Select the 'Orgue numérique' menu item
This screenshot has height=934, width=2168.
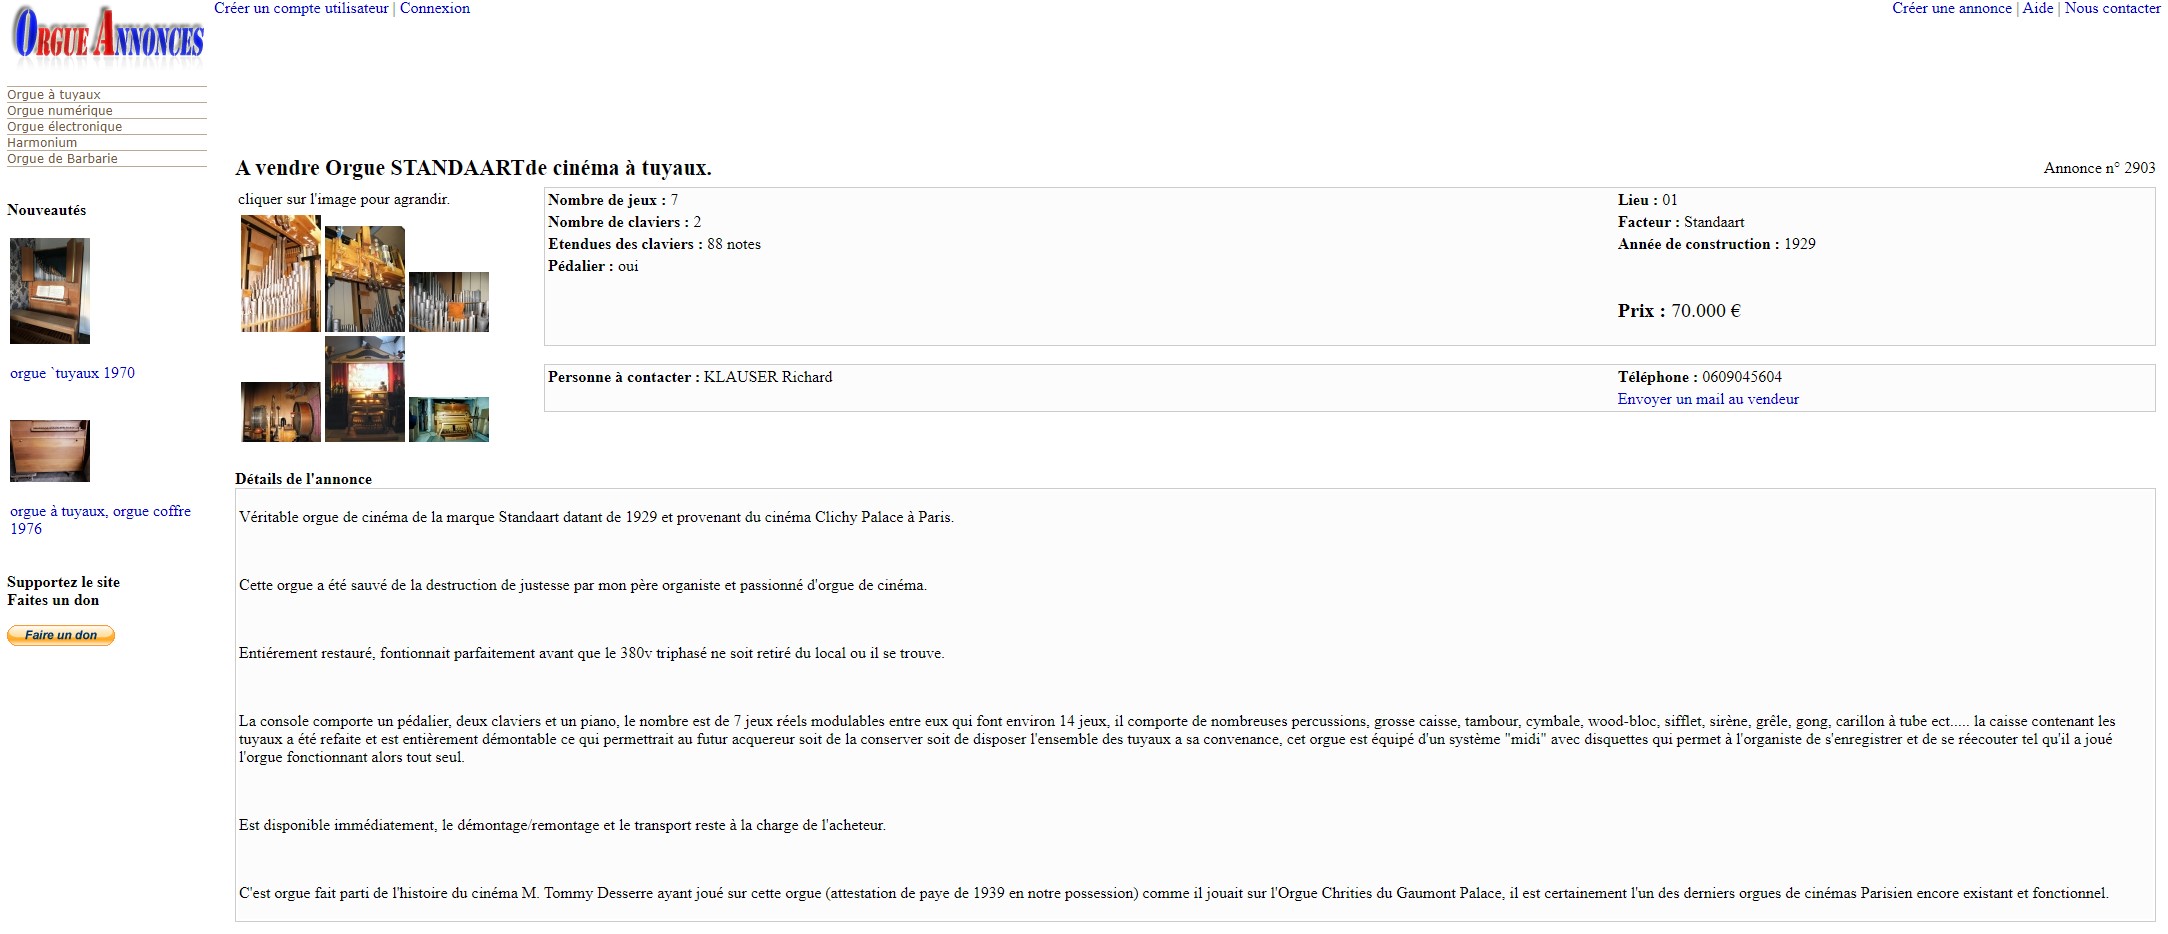click(60, 111)
